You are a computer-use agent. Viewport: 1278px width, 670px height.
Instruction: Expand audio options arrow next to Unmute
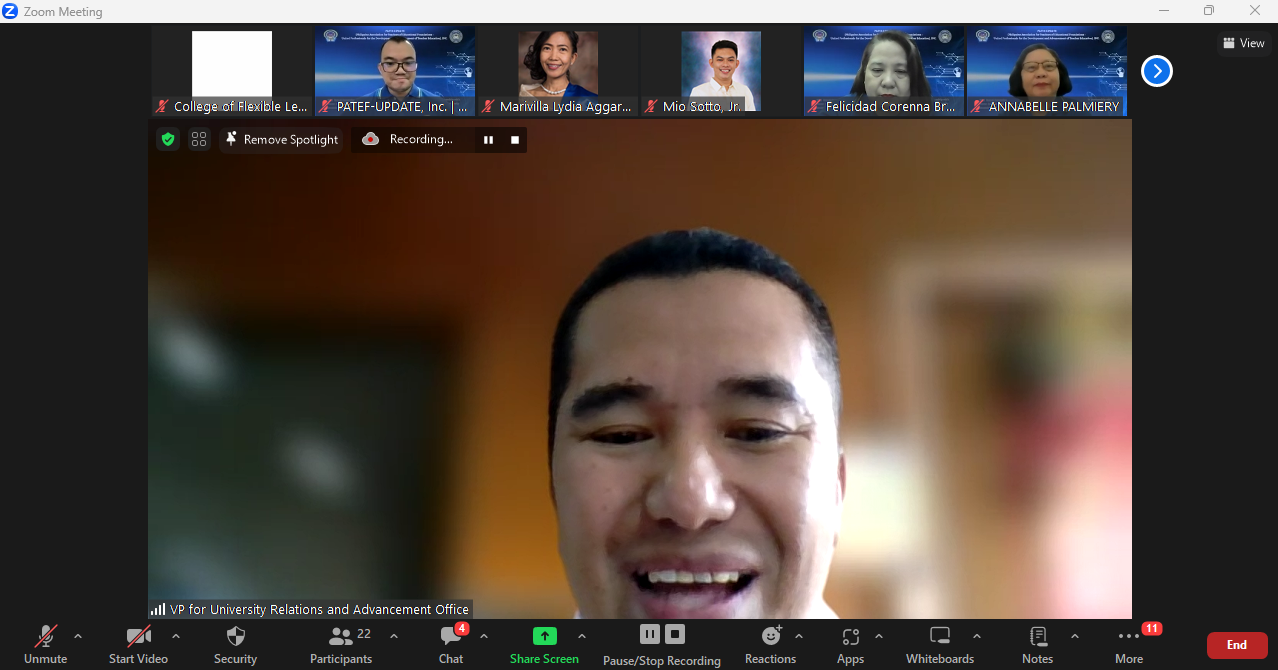click(x=78, y=636)
